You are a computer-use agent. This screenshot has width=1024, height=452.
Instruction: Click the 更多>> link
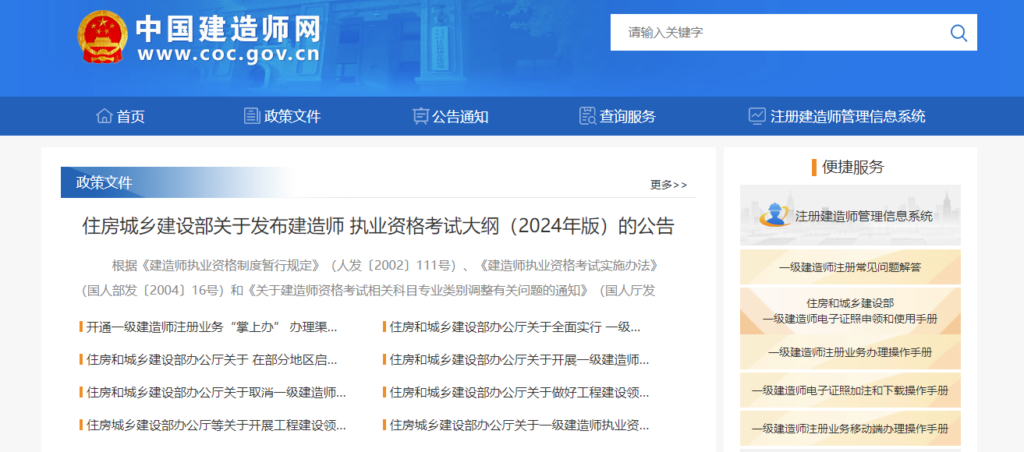(668, 185)
